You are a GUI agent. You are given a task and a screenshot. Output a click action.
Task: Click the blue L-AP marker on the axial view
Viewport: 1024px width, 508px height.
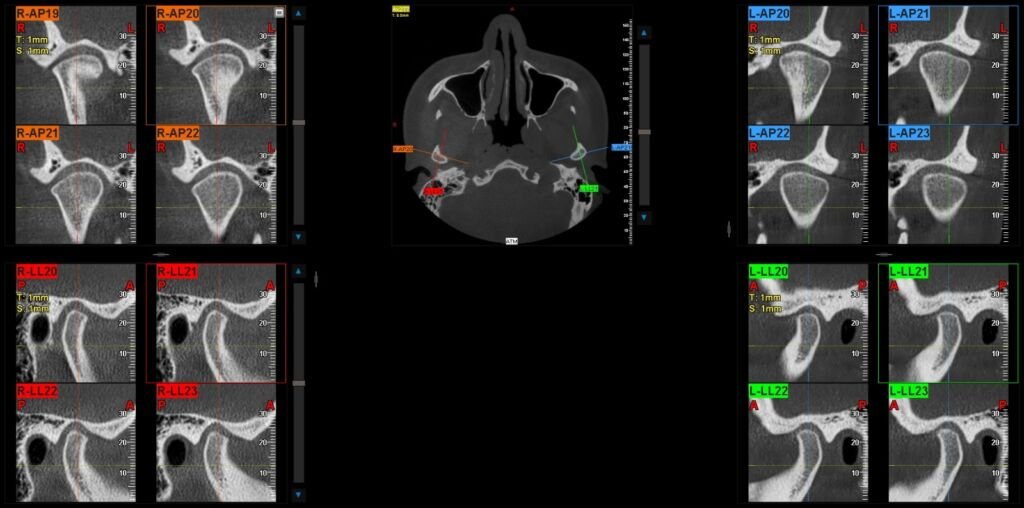pos(621,147)
